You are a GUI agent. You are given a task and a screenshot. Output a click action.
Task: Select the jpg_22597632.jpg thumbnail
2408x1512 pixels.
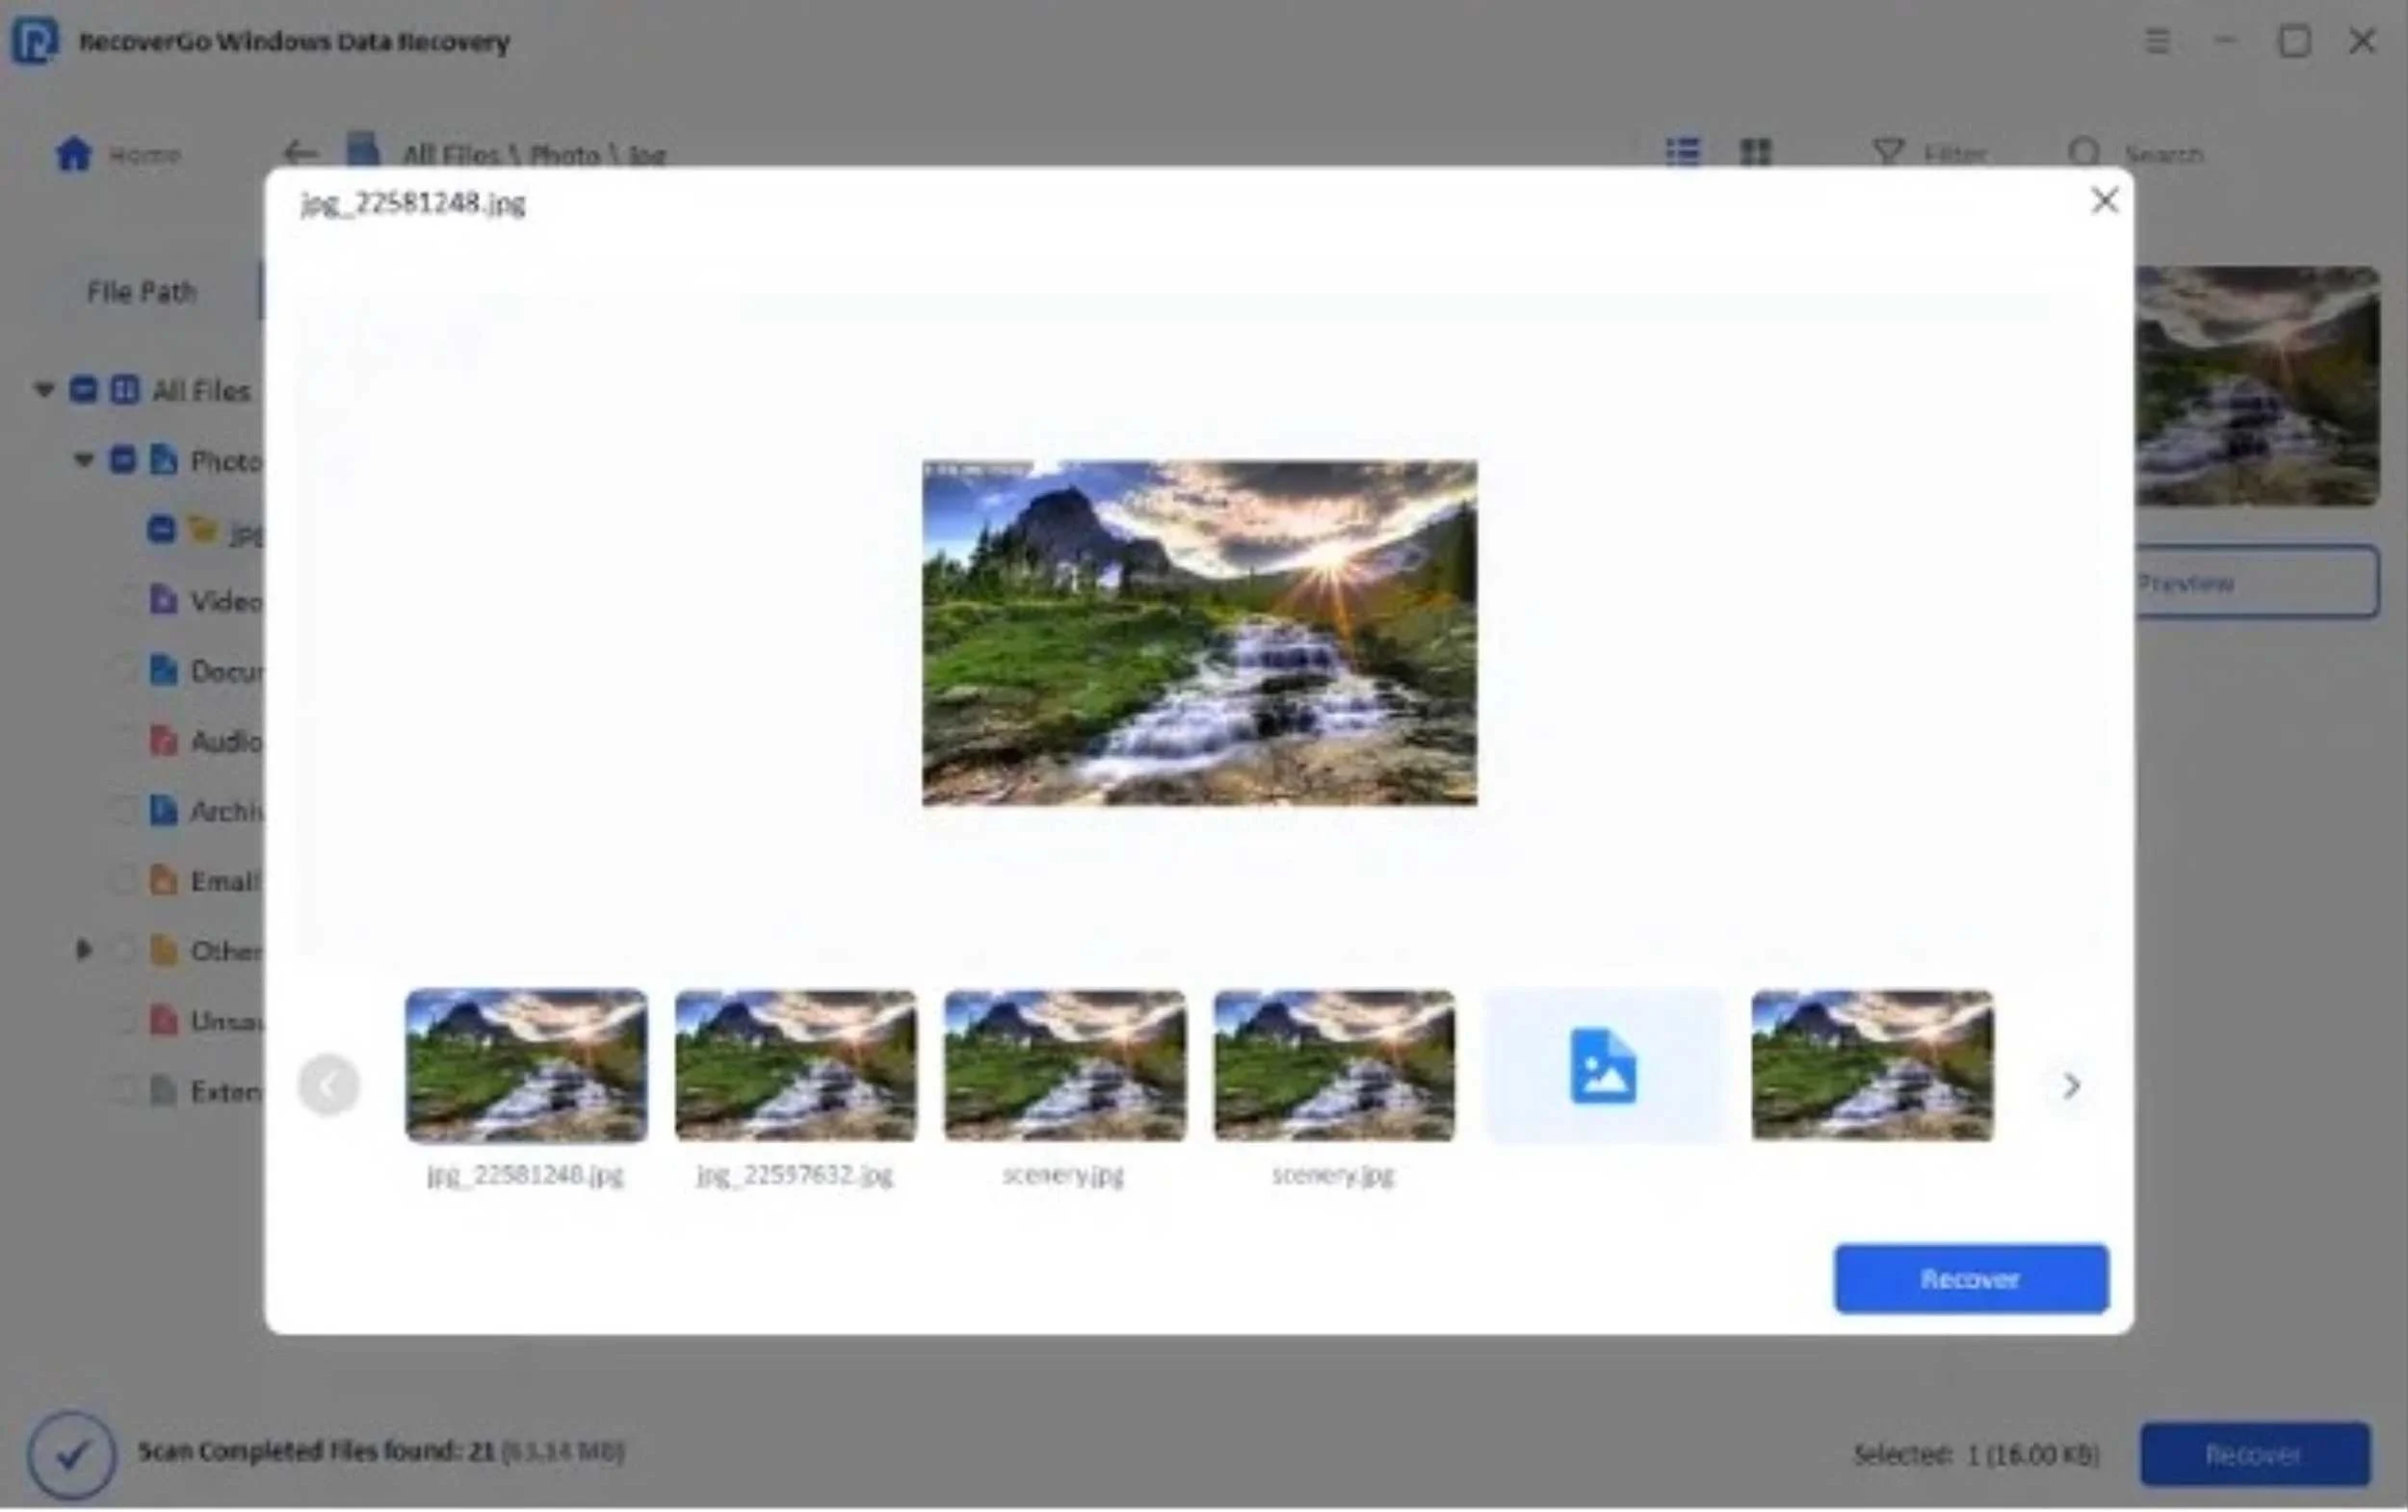pos(795,1065)
